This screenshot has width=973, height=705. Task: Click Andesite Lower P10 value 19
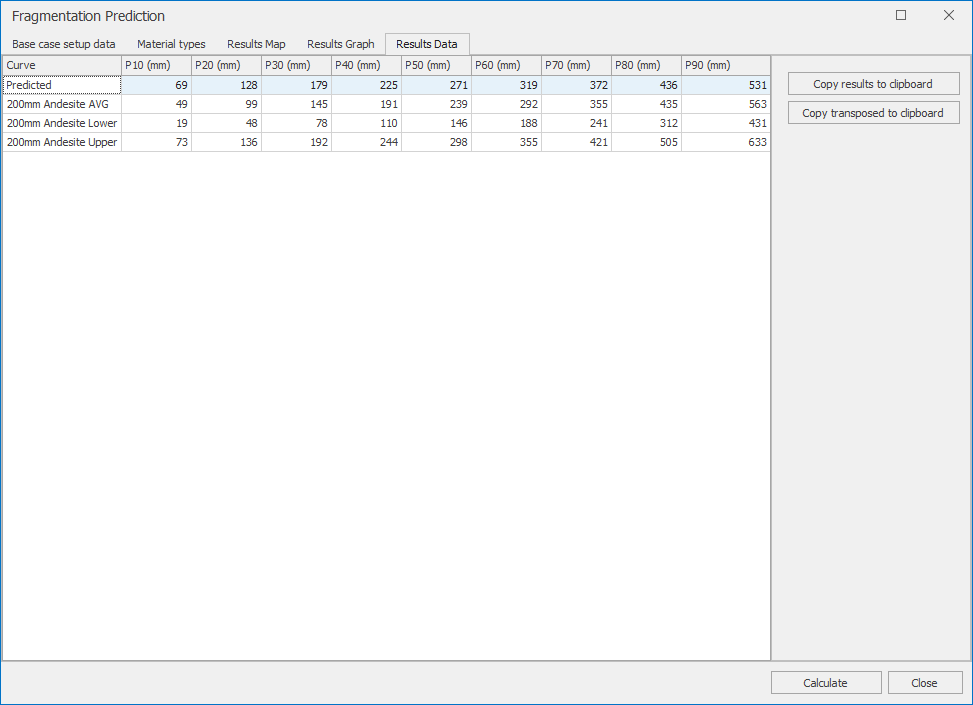(x=156, y=123)
